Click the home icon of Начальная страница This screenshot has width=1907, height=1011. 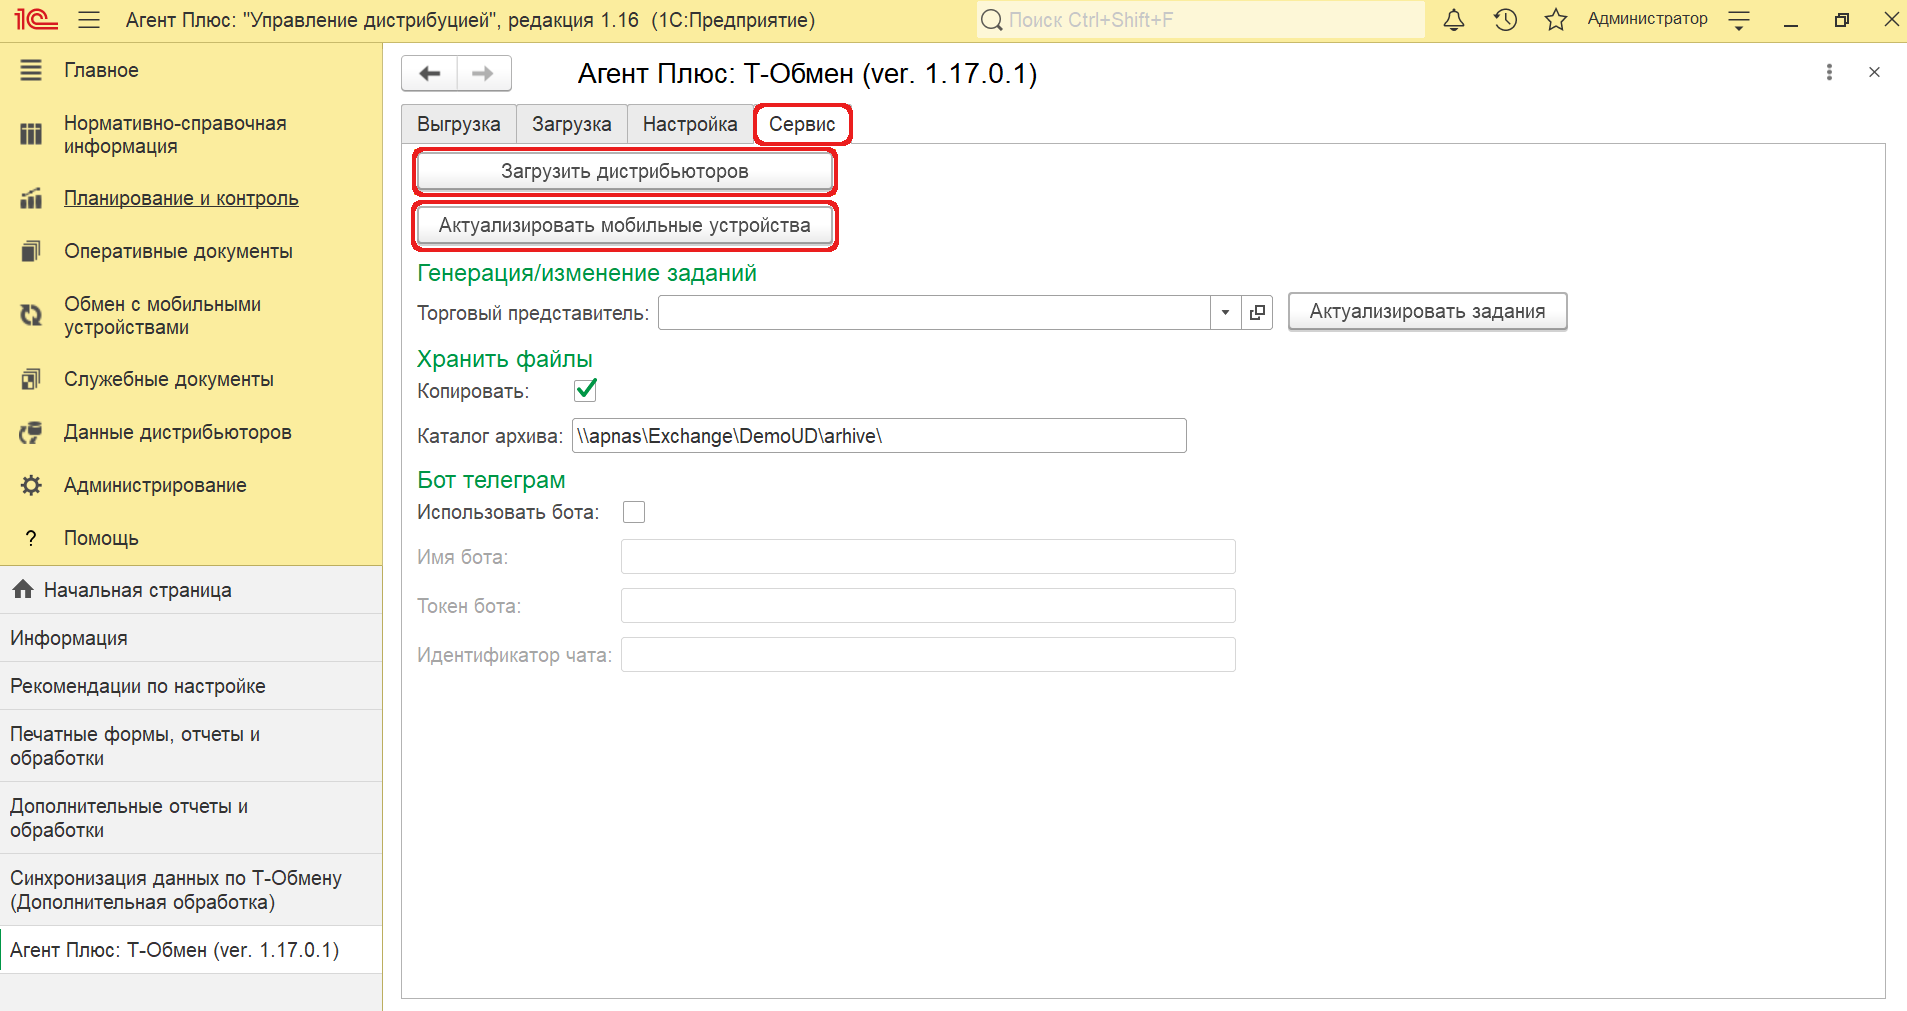pyautogui.click(x=23, y=589)
